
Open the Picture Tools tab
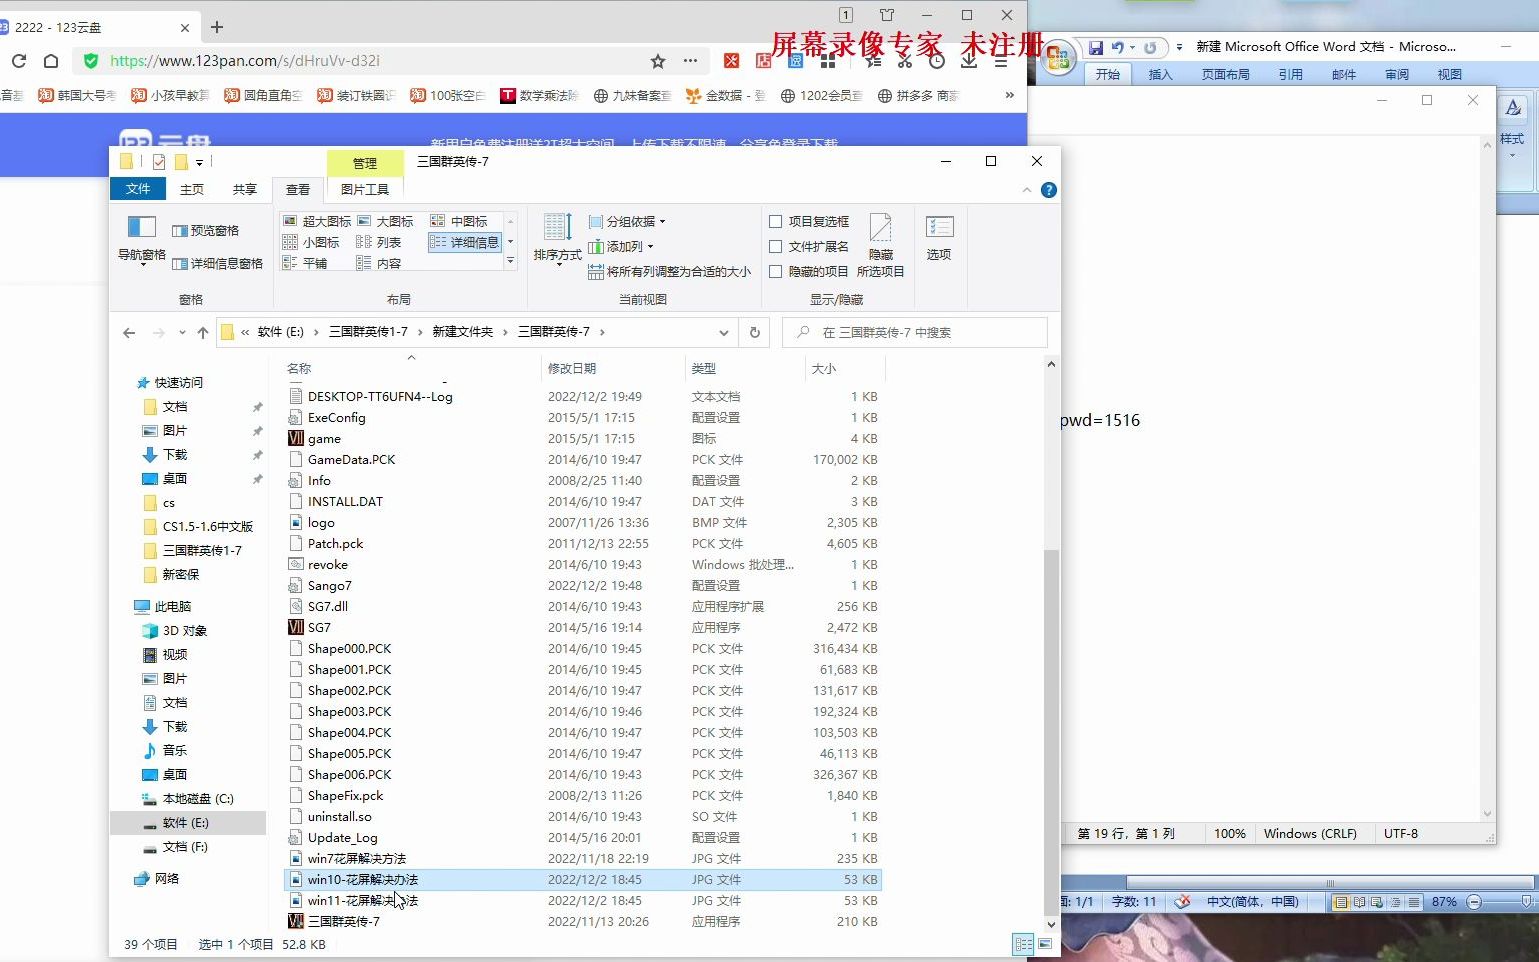365,189
